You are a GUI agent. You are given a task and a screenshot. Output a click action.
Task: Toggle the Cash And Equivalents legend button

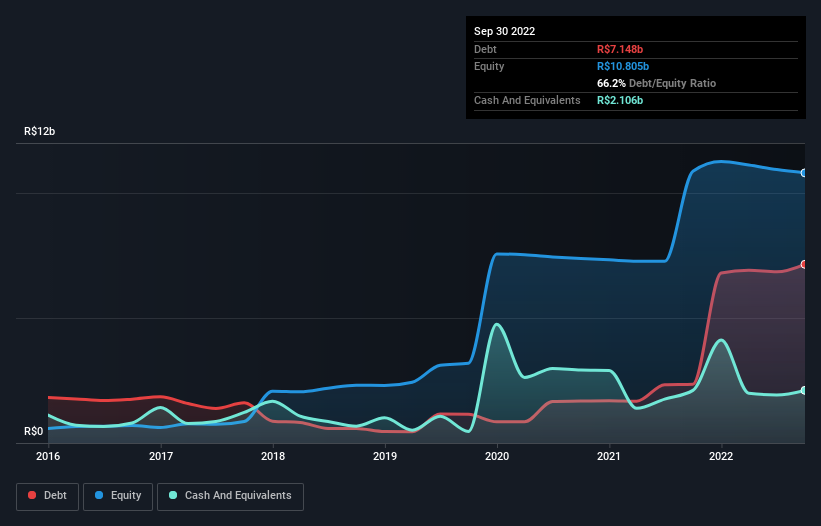tap(230, 496)
